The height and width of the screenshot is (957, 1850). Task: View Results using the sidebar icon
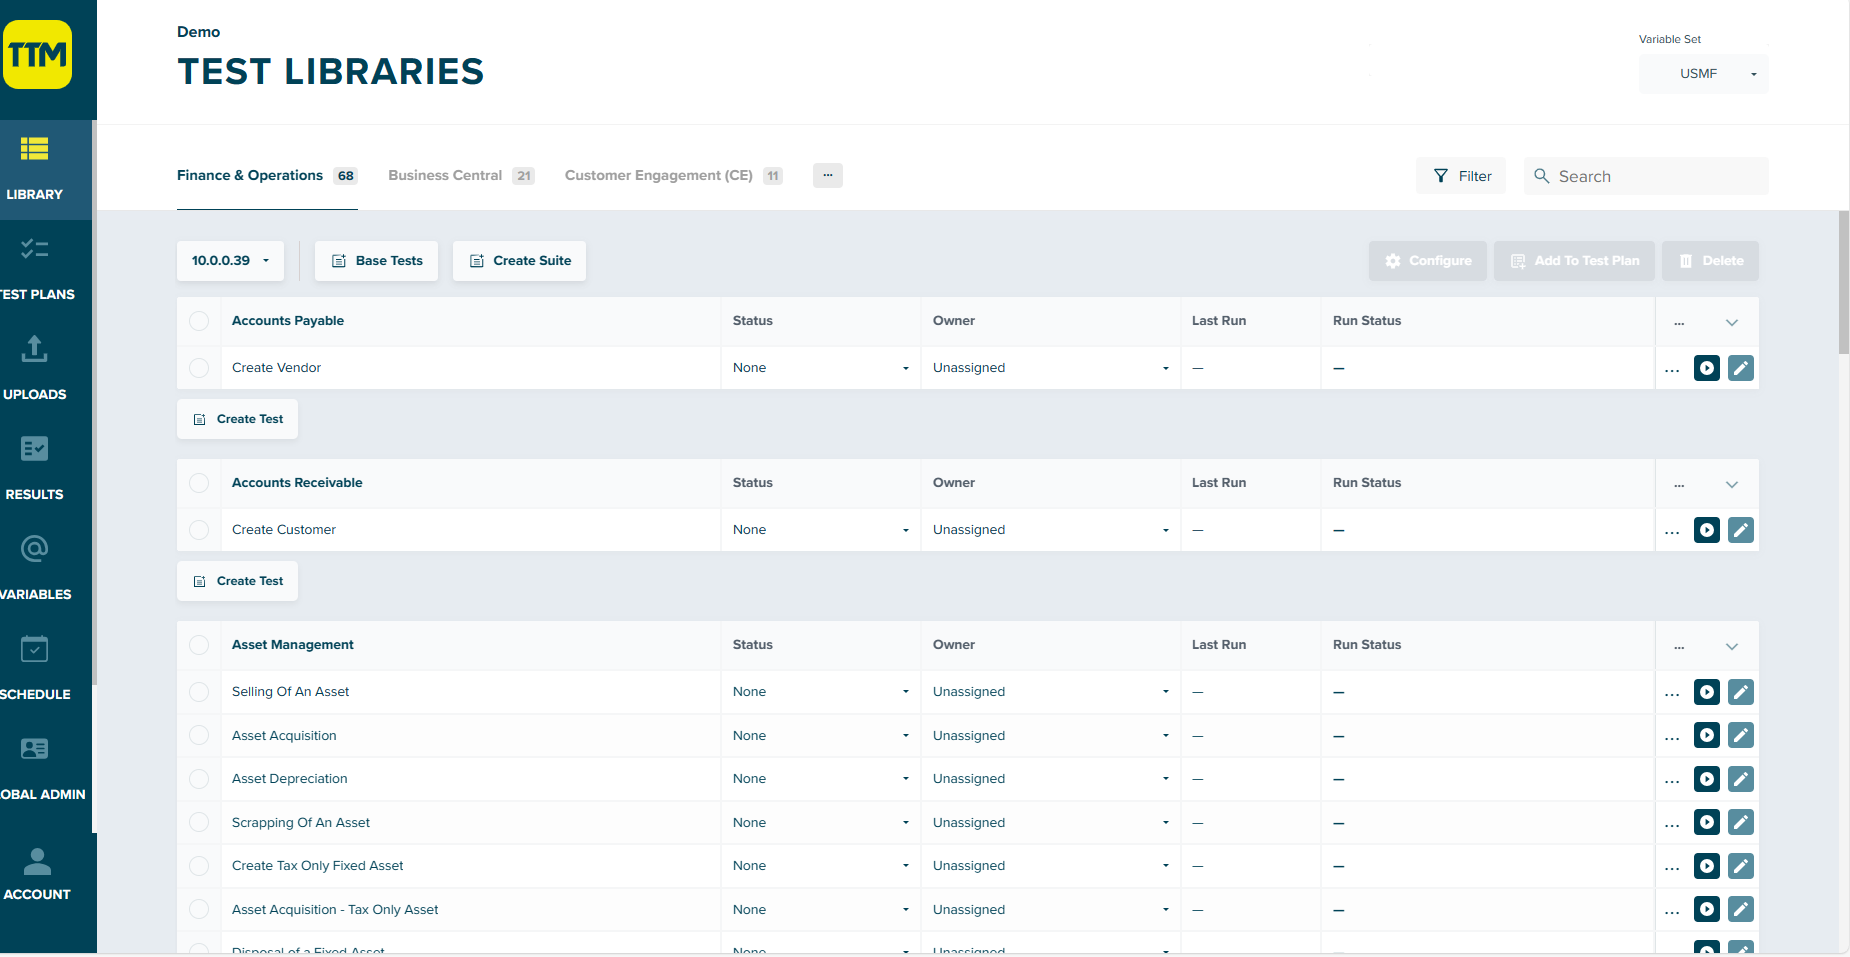33,463
